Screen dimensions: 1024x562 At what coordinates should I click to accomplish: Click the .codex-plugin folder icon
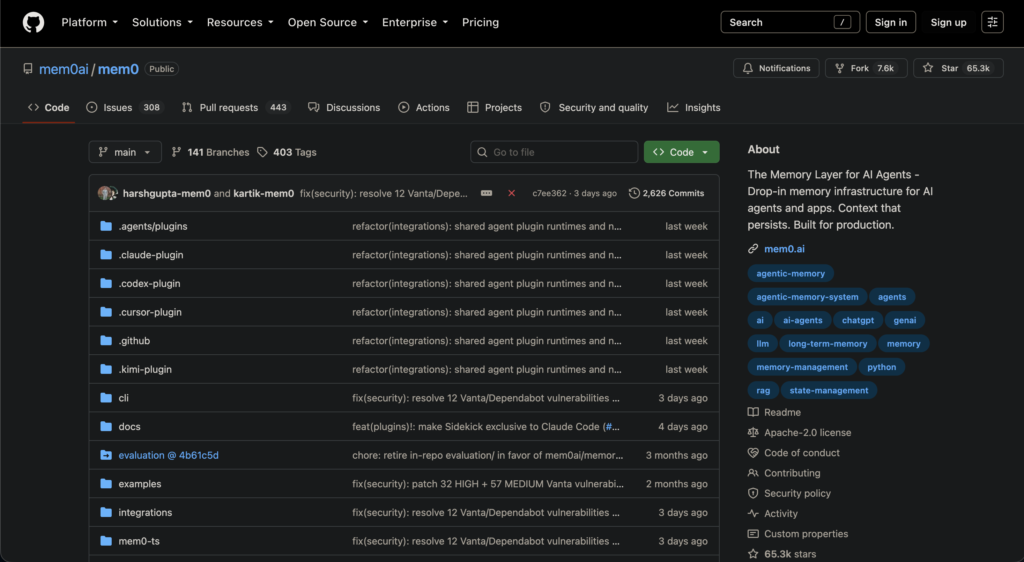tap(106, 283)
